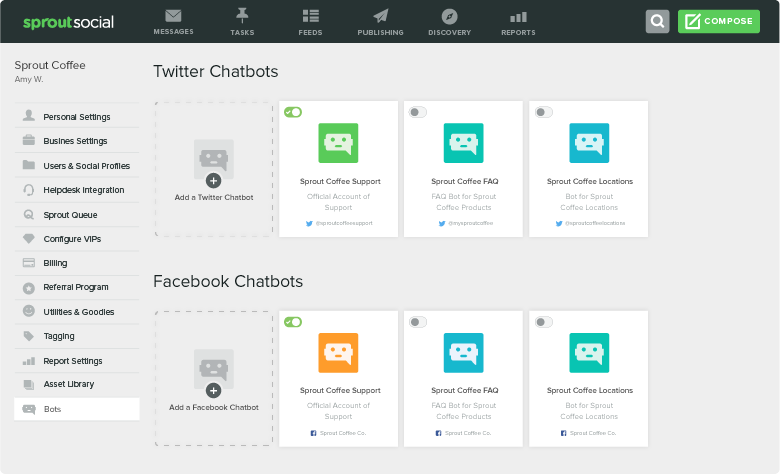
Task: Click the @sproutcoffeelocations Twitter handle
Action: pyautogui.click(x=595, y=223)
